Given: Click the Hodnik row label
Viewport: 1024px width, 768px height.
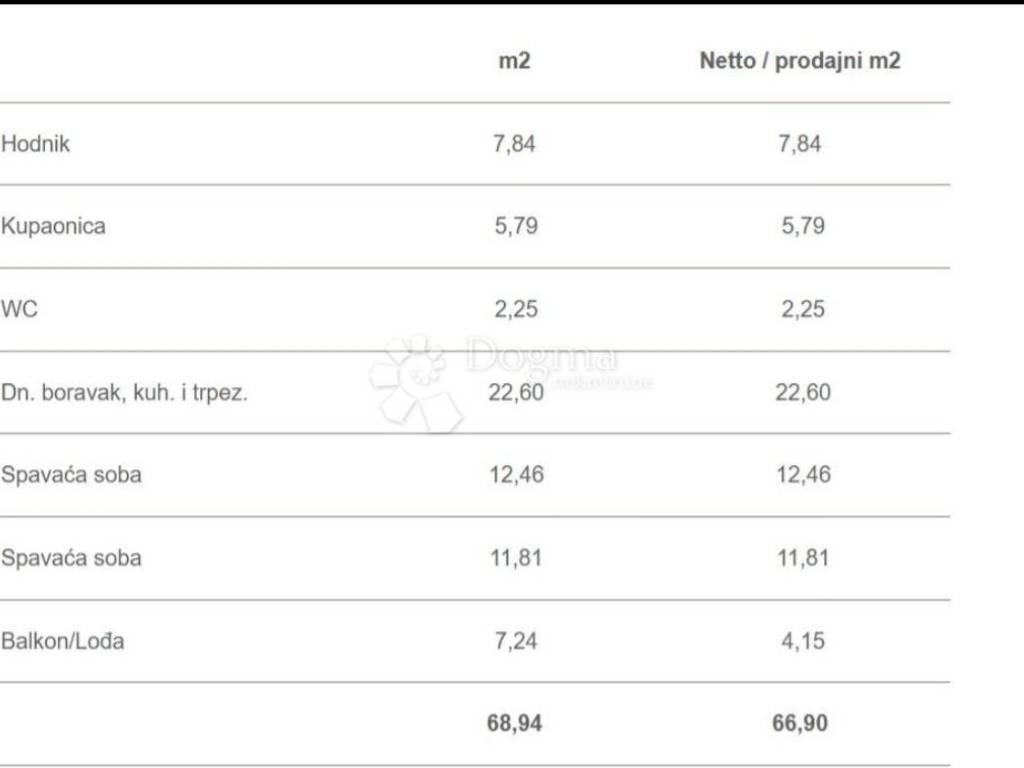Looking at the screenshot, I should click(x=36, y=143).
